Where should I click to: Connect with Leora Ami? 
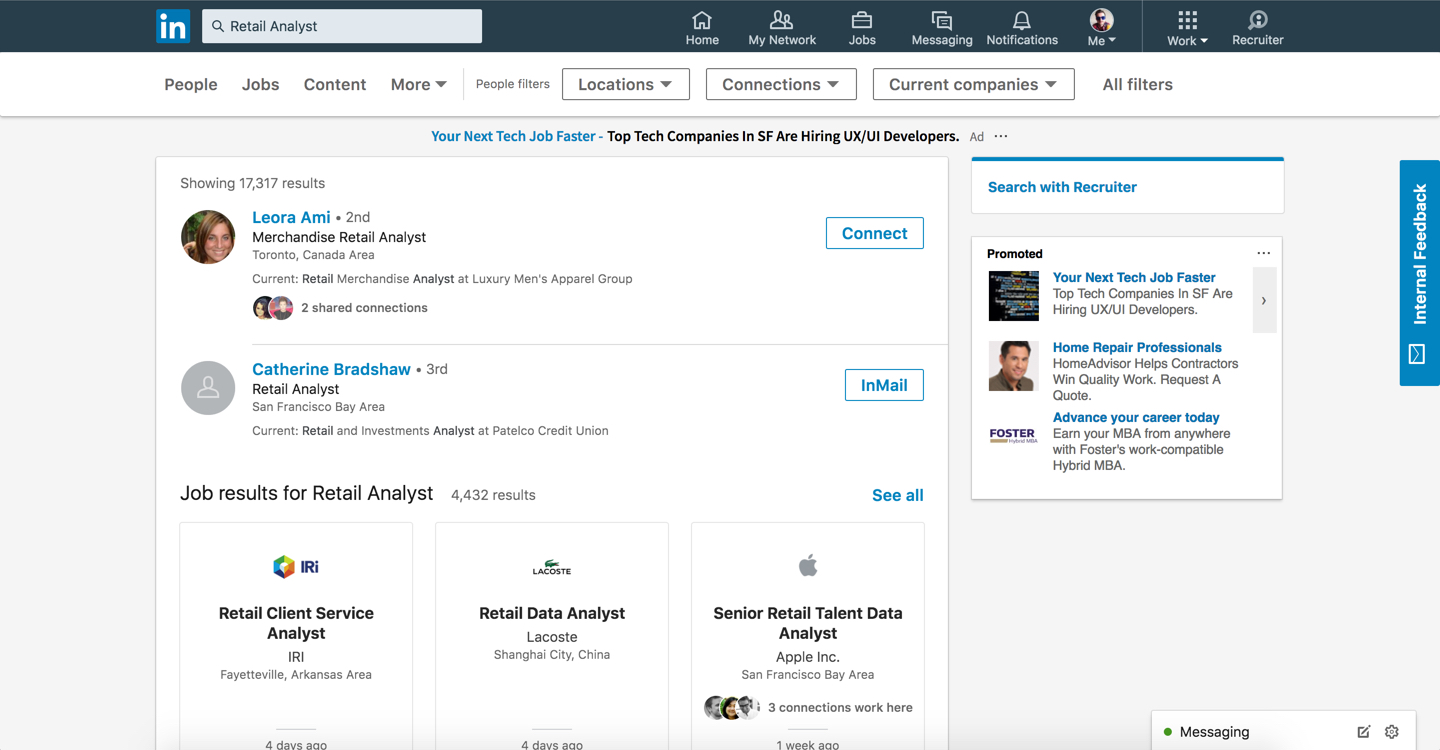click(x=874, y=233)
